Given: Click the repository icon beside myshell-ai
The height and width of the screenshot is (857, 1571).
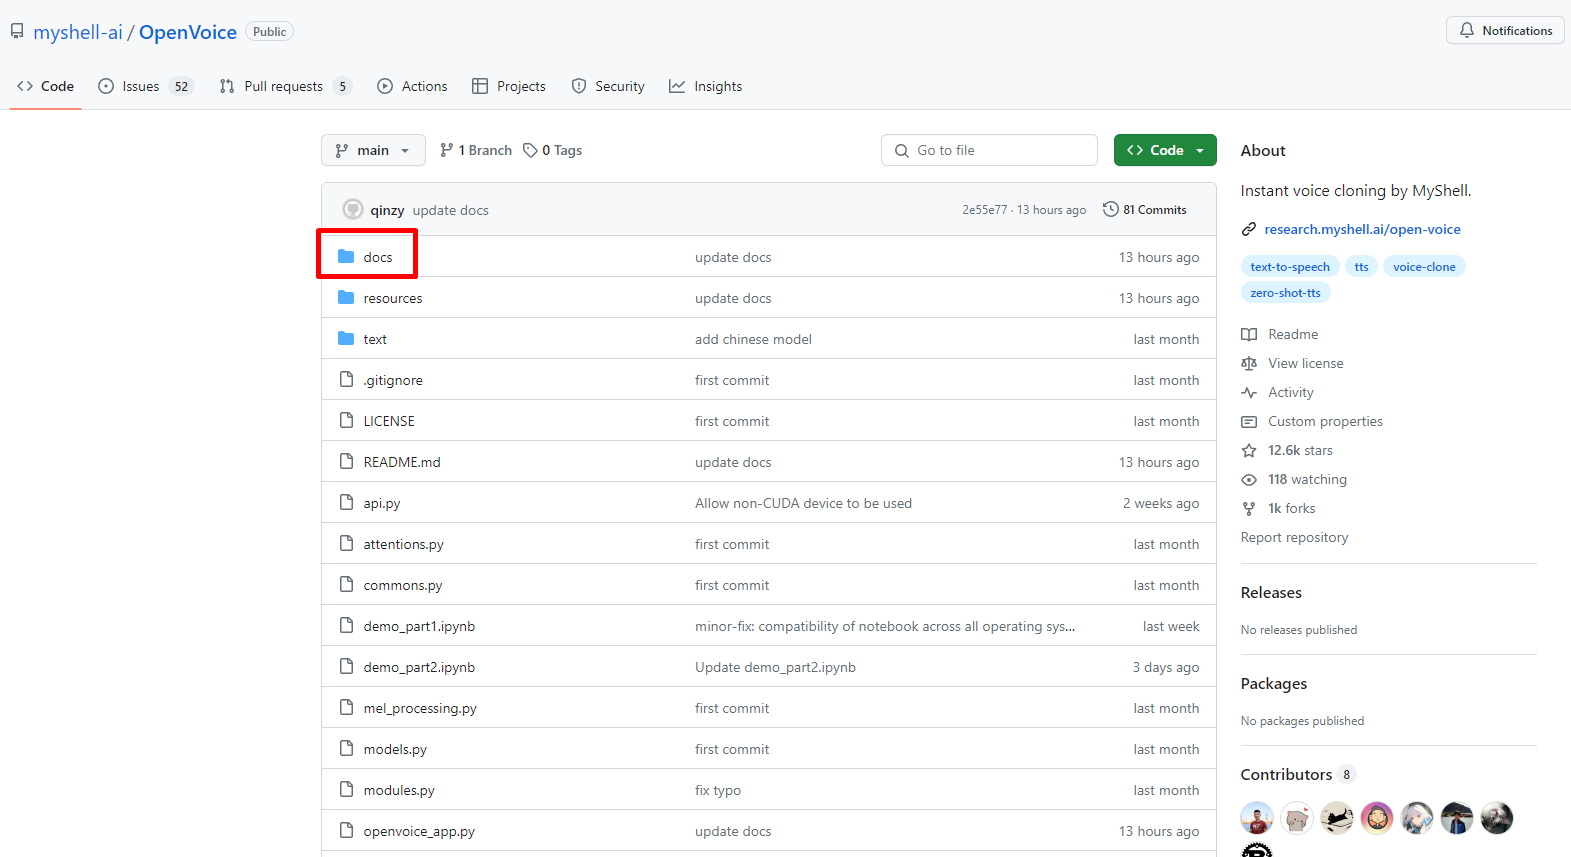Looking at the screenshot, I should click(x=17, y=32).
